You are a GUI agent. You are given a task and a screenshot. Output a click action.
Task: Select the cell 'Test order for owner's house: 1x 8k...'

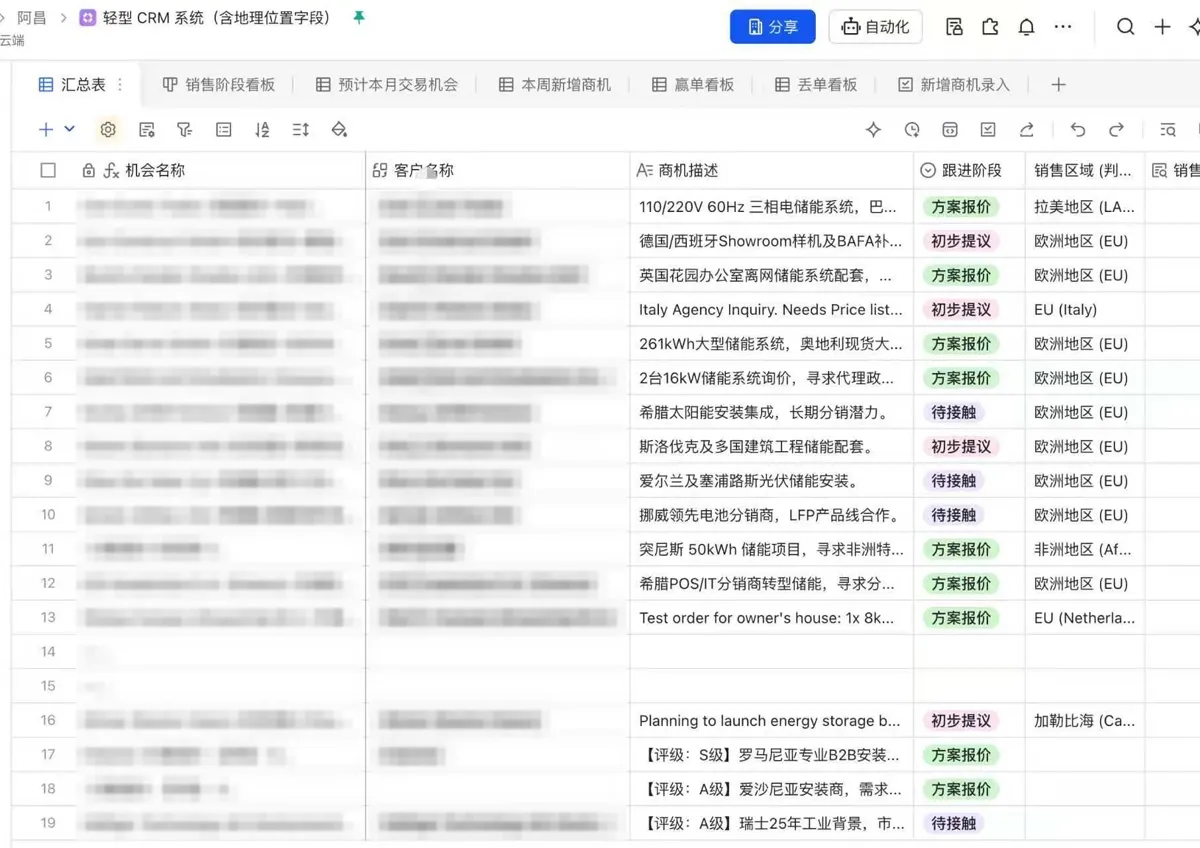(772, 618)
